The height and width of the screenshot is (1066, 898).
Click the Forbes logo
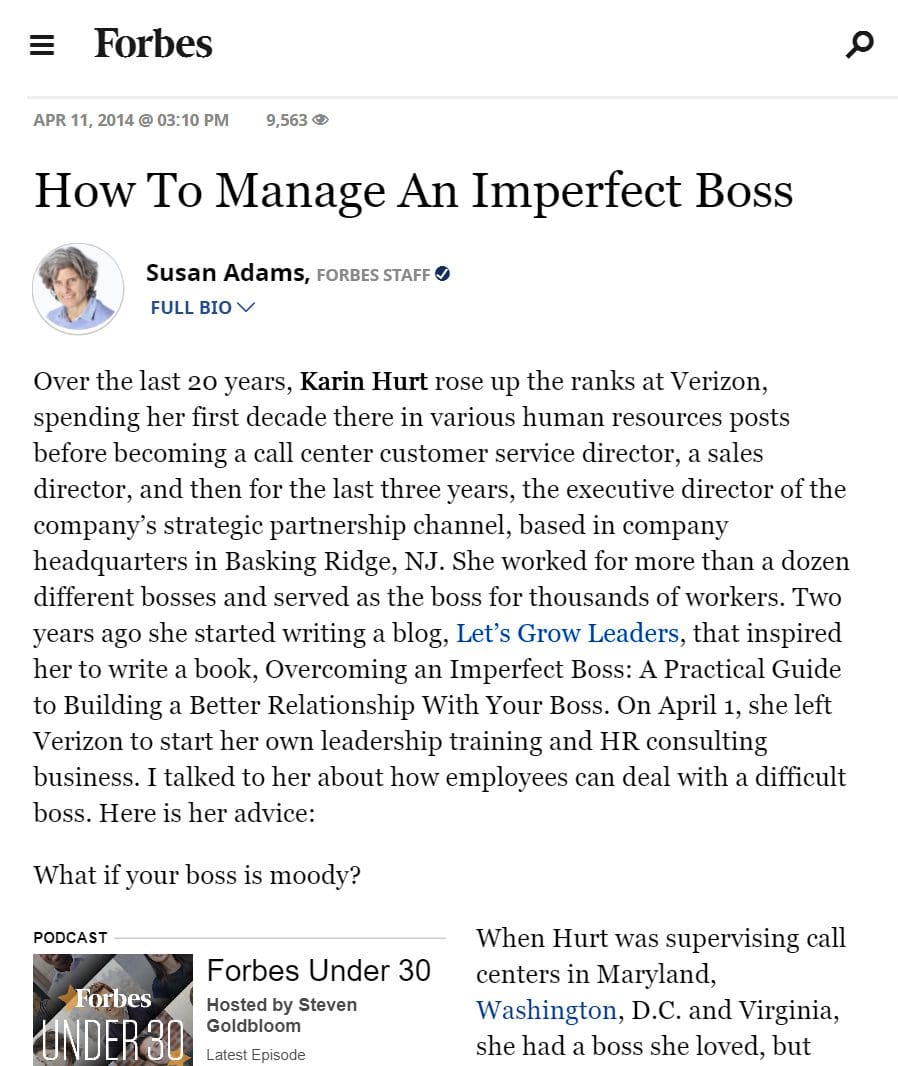point(153,44)
